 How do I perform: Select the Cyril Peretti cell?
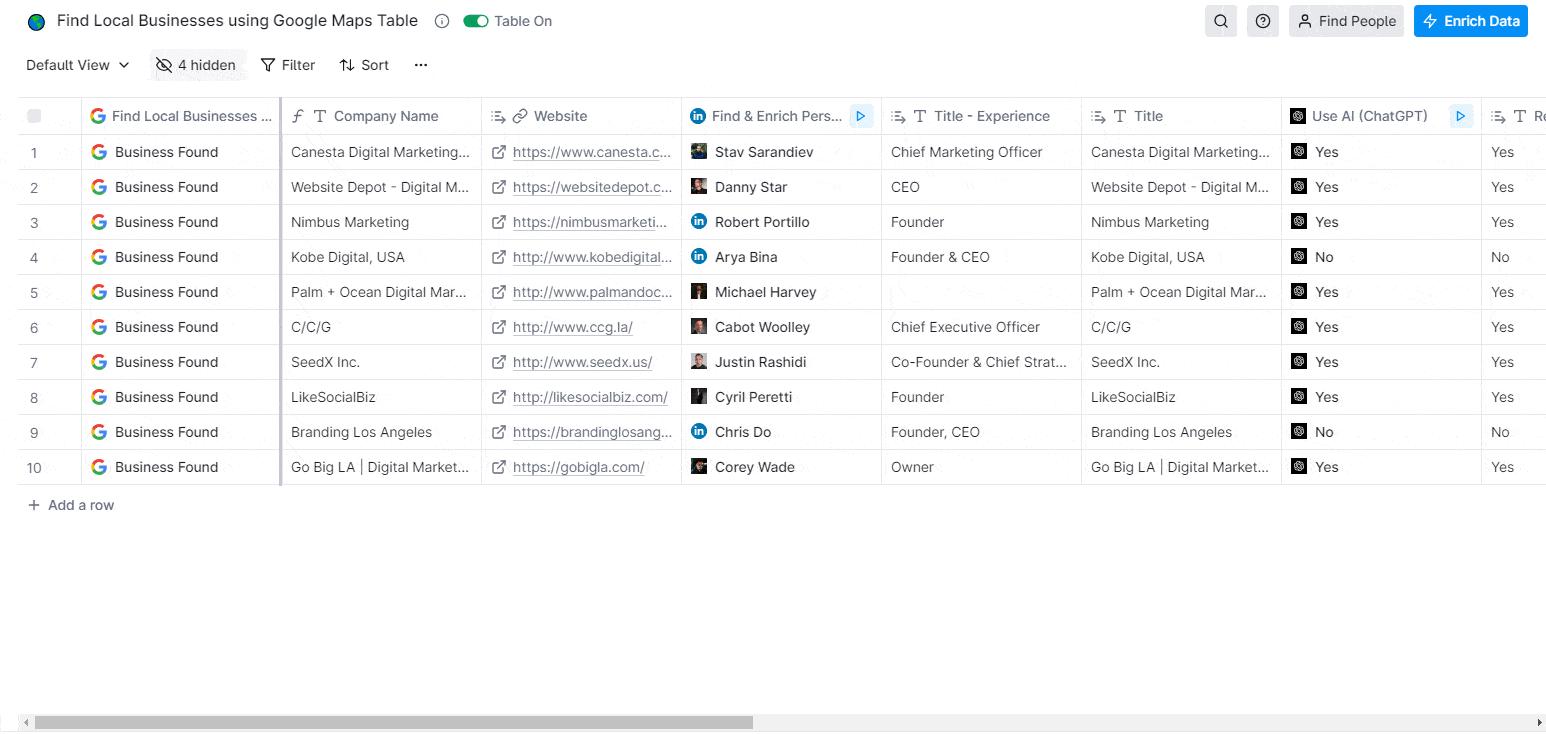782,397
